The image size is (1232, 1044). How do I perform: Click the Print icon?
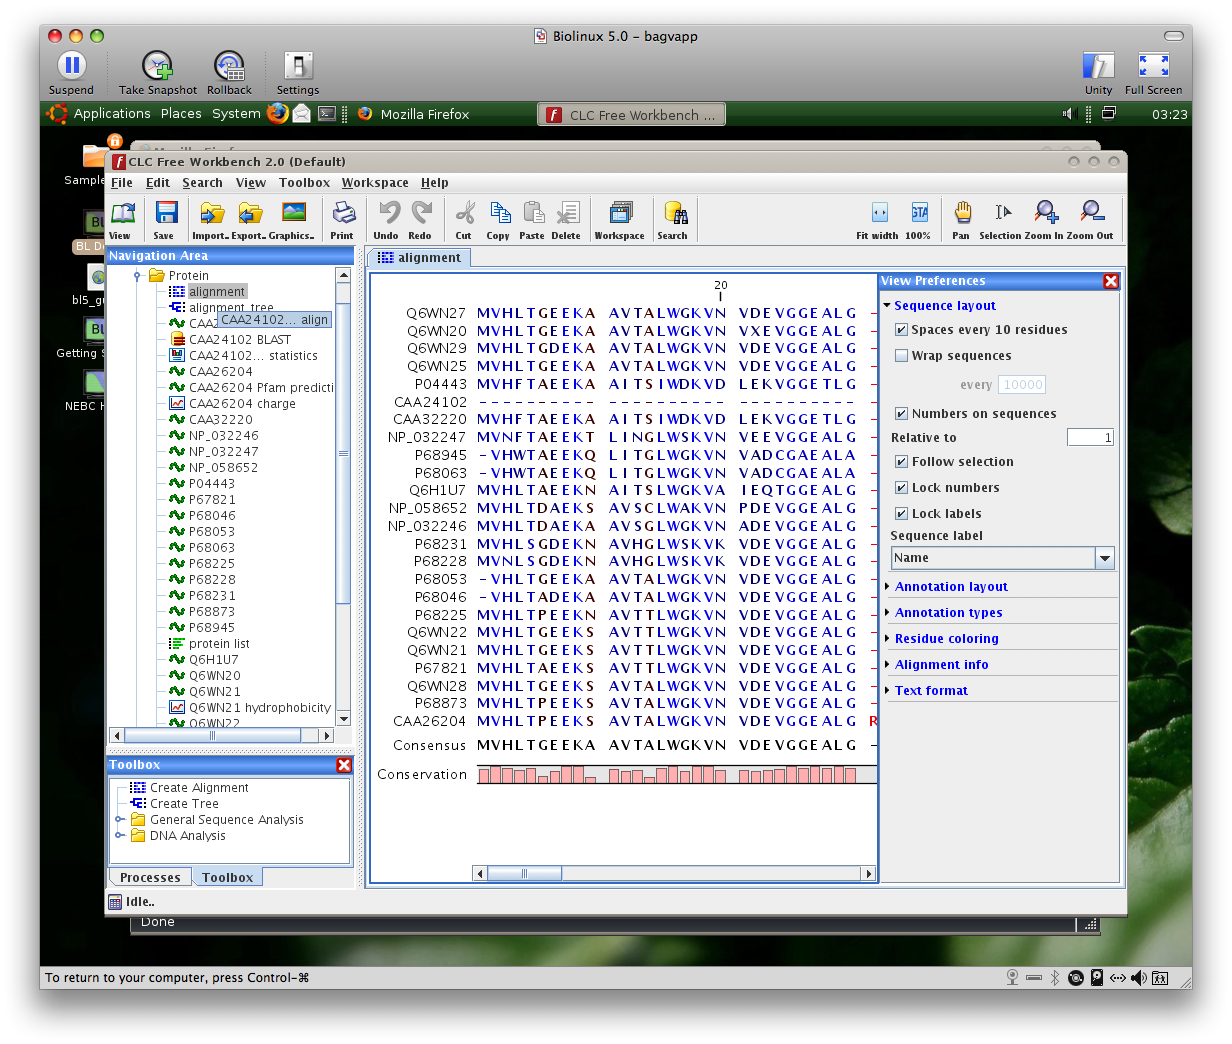342,218
